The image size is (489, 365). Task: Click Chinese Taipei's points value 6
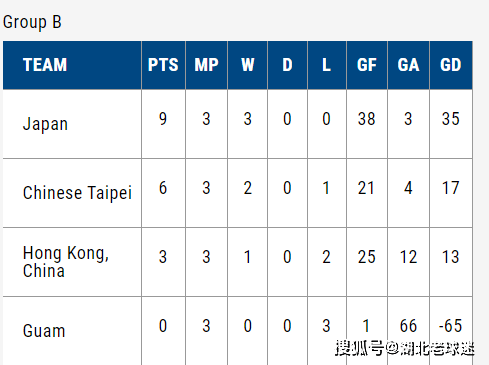pos(163,188)
